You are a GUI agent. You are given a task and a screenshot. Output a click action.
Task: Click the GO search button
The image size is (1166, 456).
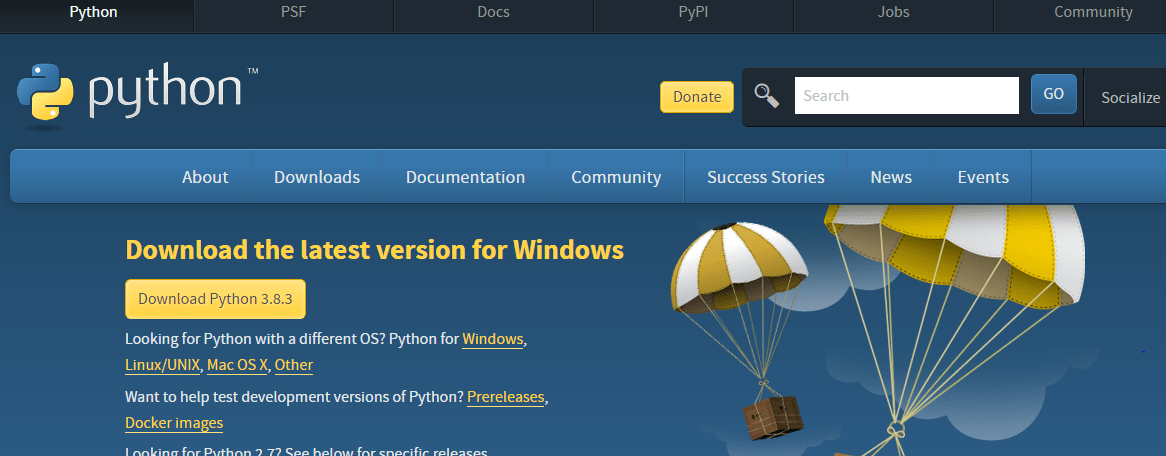coord(1054,94)
